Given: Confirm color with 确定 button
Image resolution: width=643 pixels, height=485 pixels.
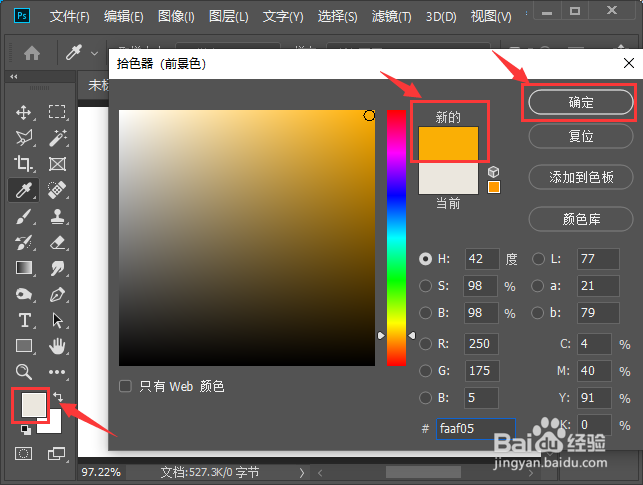Looking at the screenshot, I should [581, 102].
